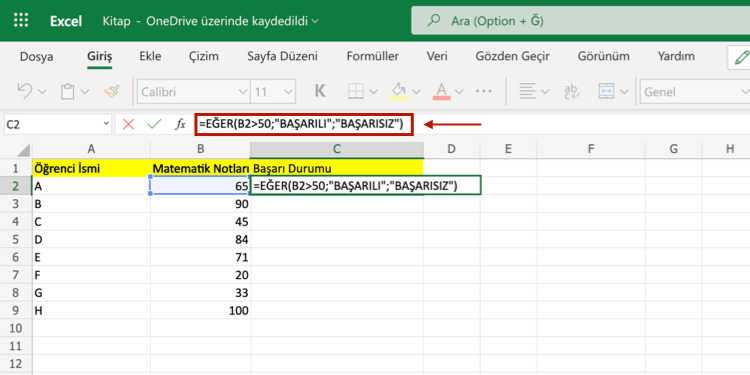
Task: Select column B header
Action: coord(200,149)
